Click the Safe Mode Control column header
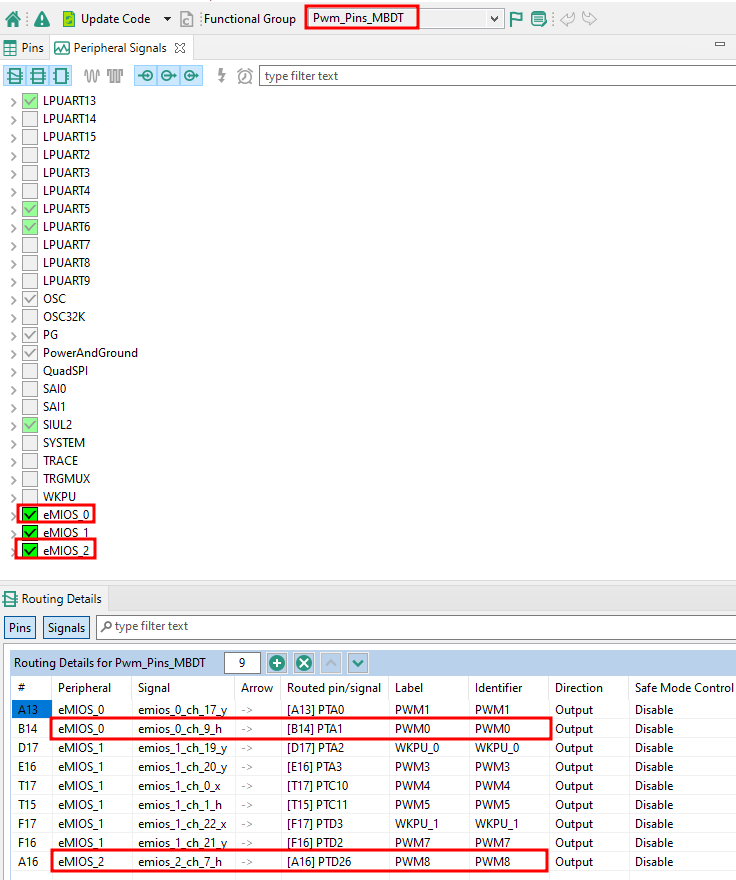This screenshot has width=736, height=880. (x=683, y=688)
